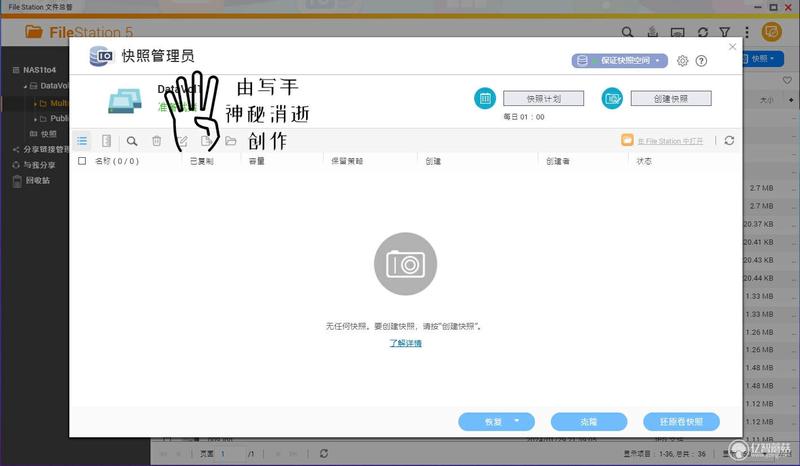
Task: Open the 保证快照空间 dropdown
Action: (619, 61)
